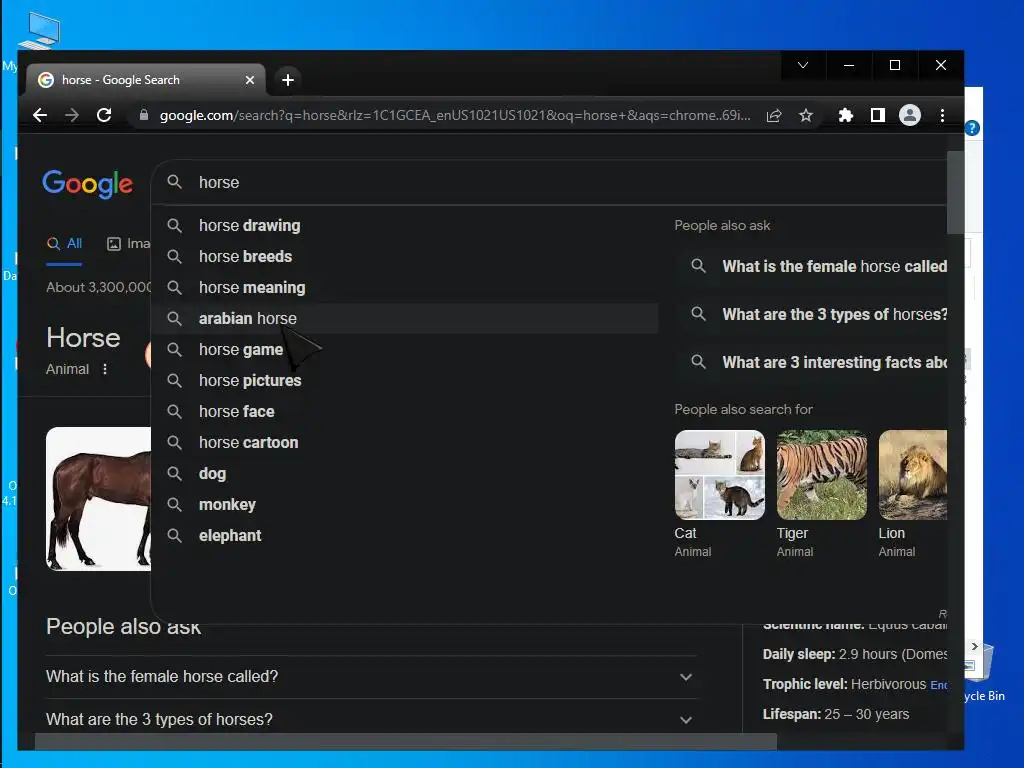Go back using the browser back arrow
Screen dimensions: 1024x768
(40, 116)
